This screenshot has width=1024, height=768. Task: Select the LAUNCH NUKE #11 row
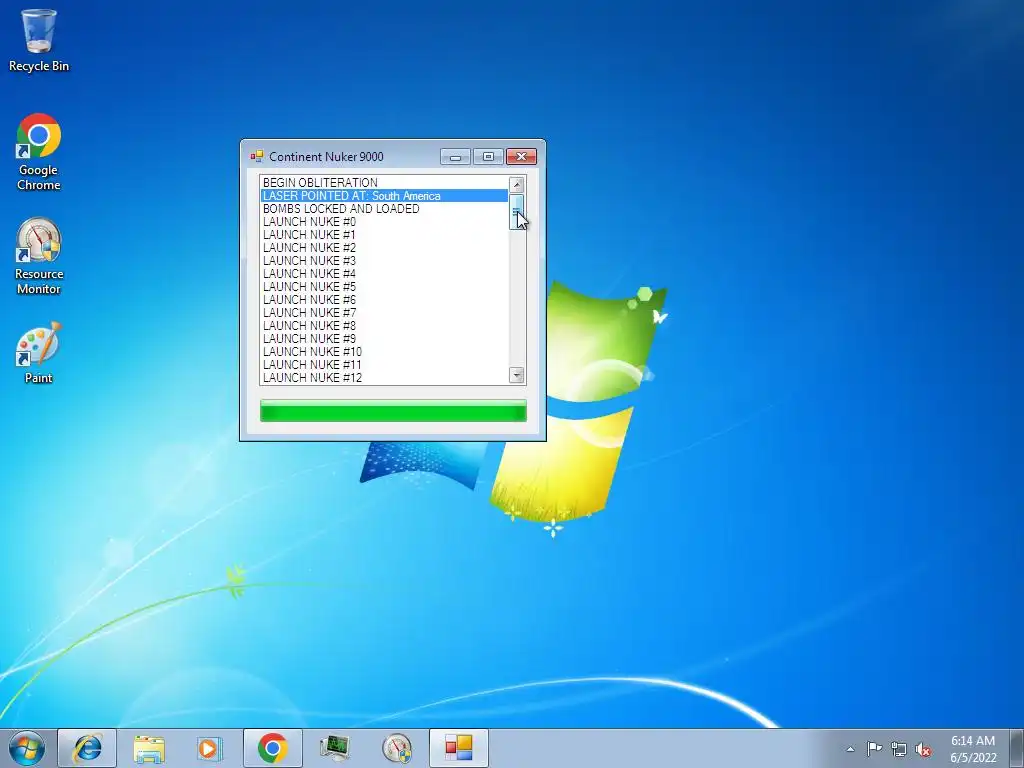pyautogui.click(x=384, y=365)
